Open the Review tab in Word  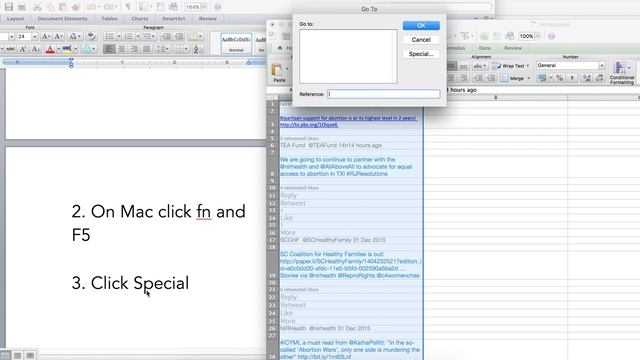[x=207, y=19]
